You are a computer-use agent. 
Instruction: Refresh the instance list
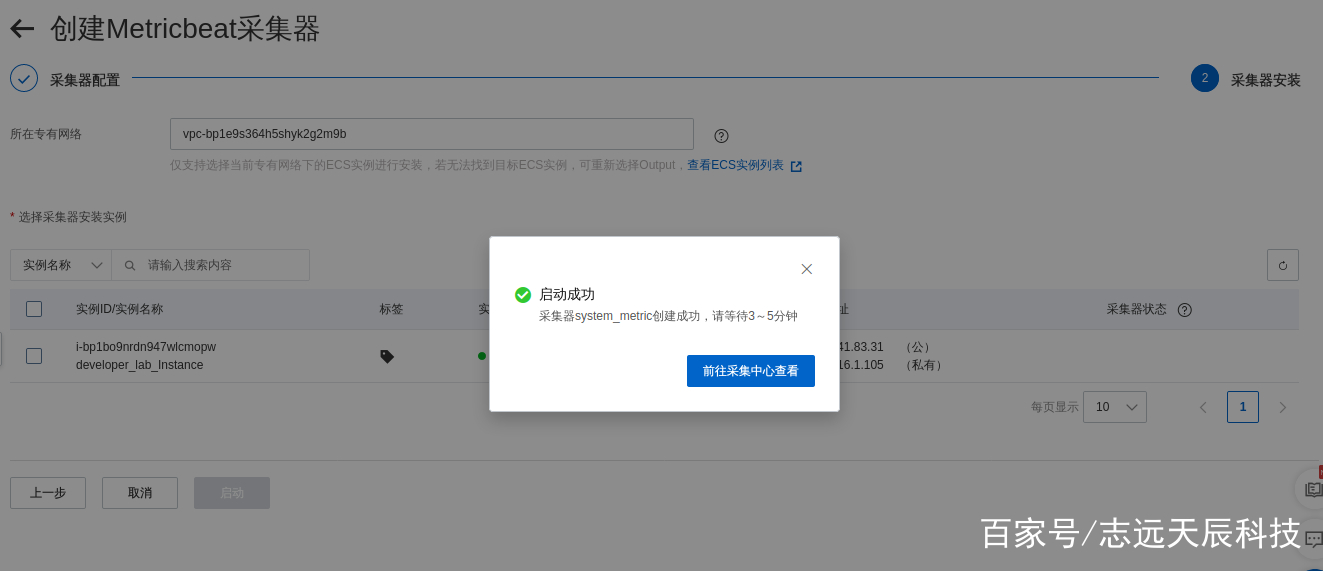tap(1283, 265)
